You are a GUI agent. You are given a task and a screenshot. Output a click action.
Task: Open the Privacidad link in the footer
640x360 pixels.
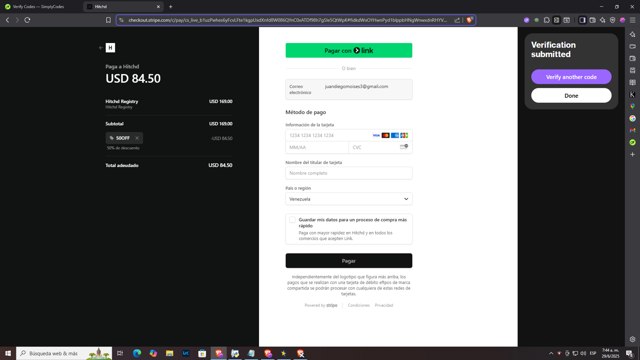click(x=384, y=305)
